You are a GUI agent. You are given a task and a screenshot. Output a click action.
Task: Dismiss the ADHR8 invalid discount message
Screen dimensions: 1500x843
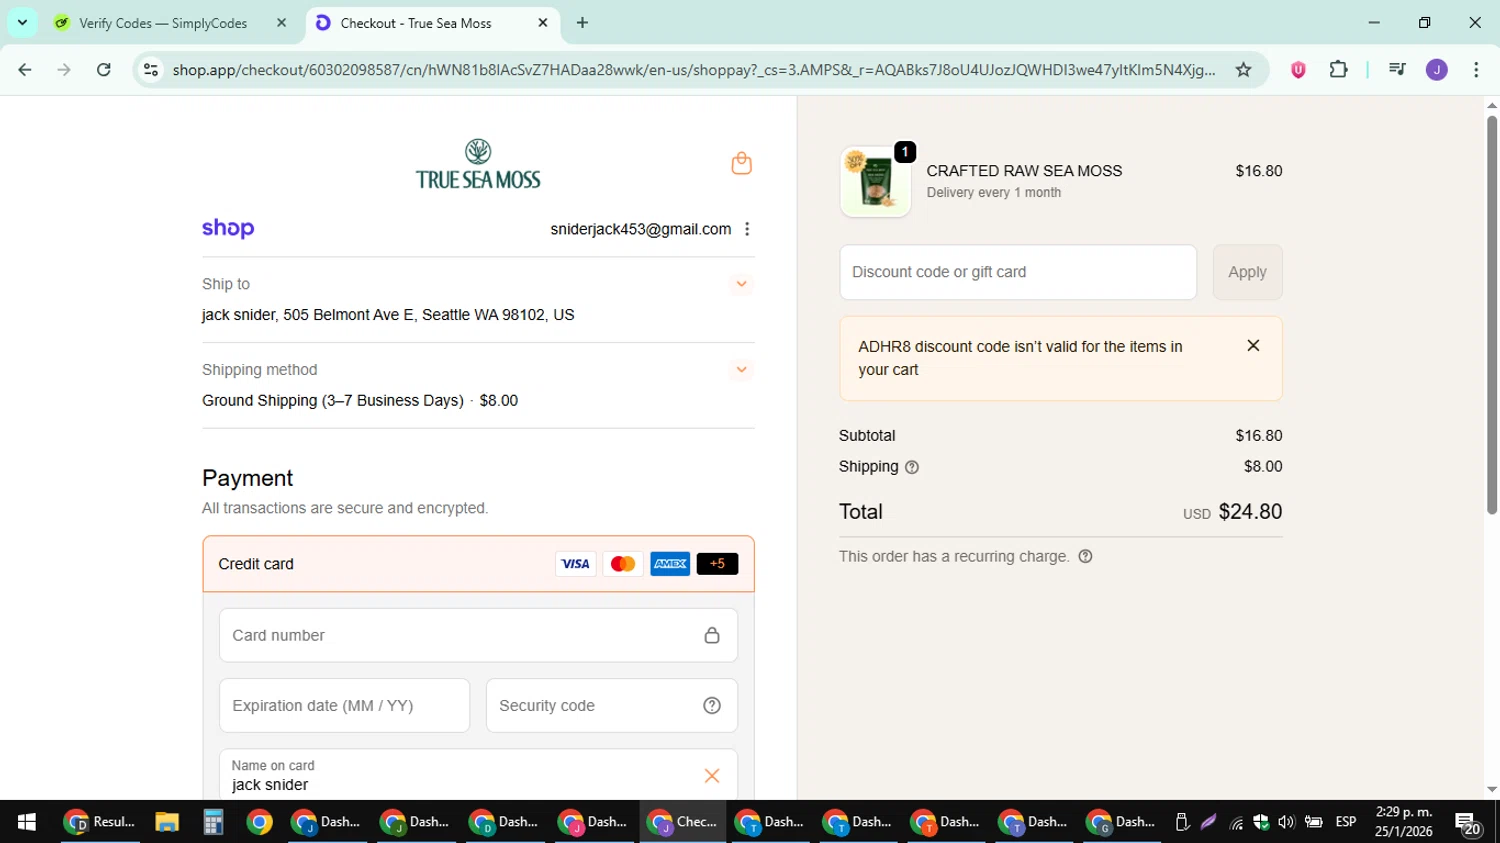point(1253,345)
